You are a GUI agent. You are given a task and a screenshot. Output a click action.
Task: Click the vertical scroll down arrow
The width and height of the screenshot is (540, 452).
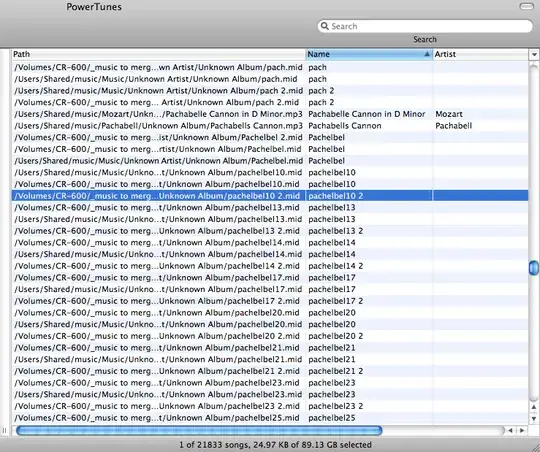534,419
